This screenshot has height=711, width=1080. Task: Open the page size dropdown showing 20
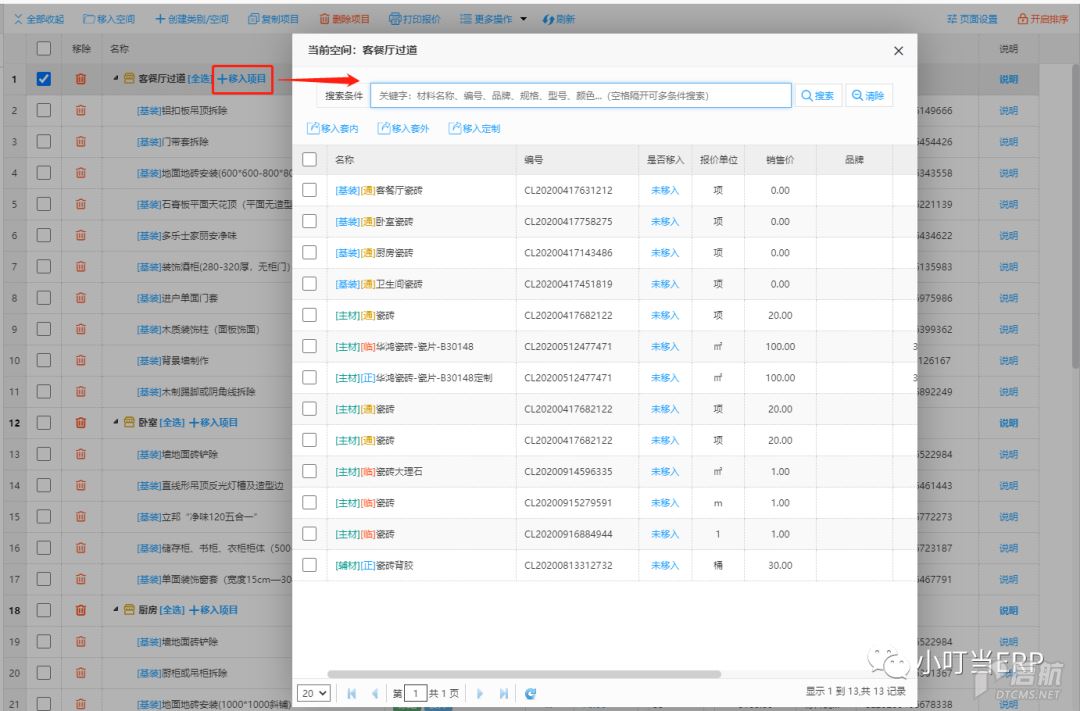click(x=313, y=693)
